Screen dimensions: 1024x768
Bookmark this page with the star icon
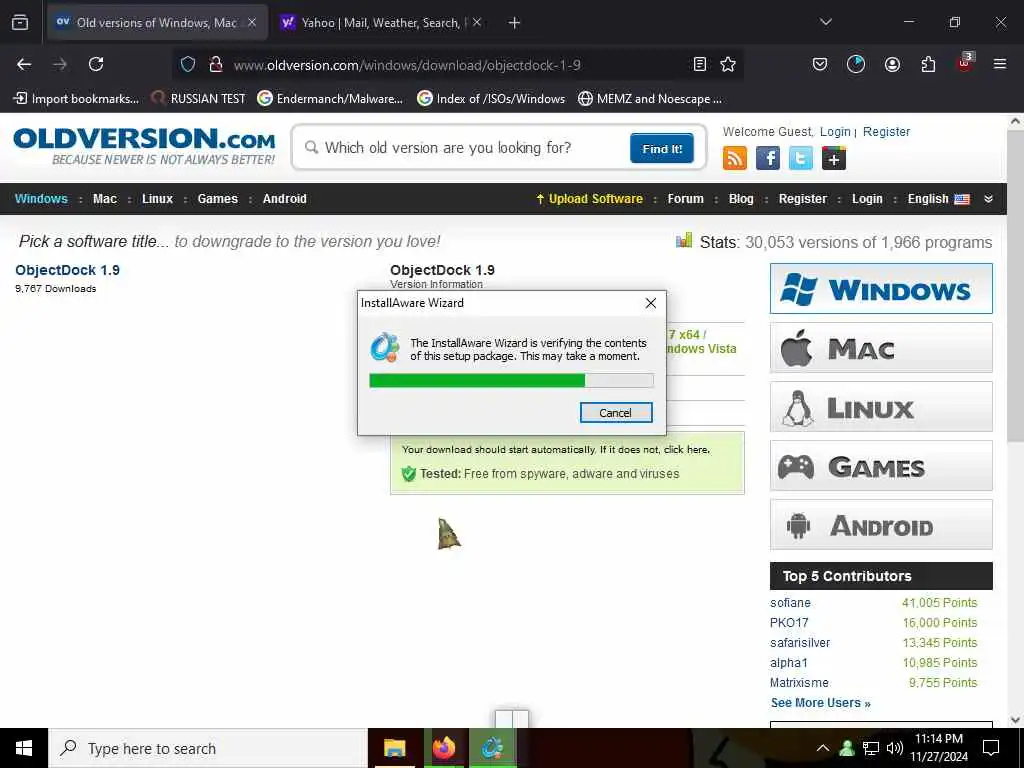[x=728, y=64]
